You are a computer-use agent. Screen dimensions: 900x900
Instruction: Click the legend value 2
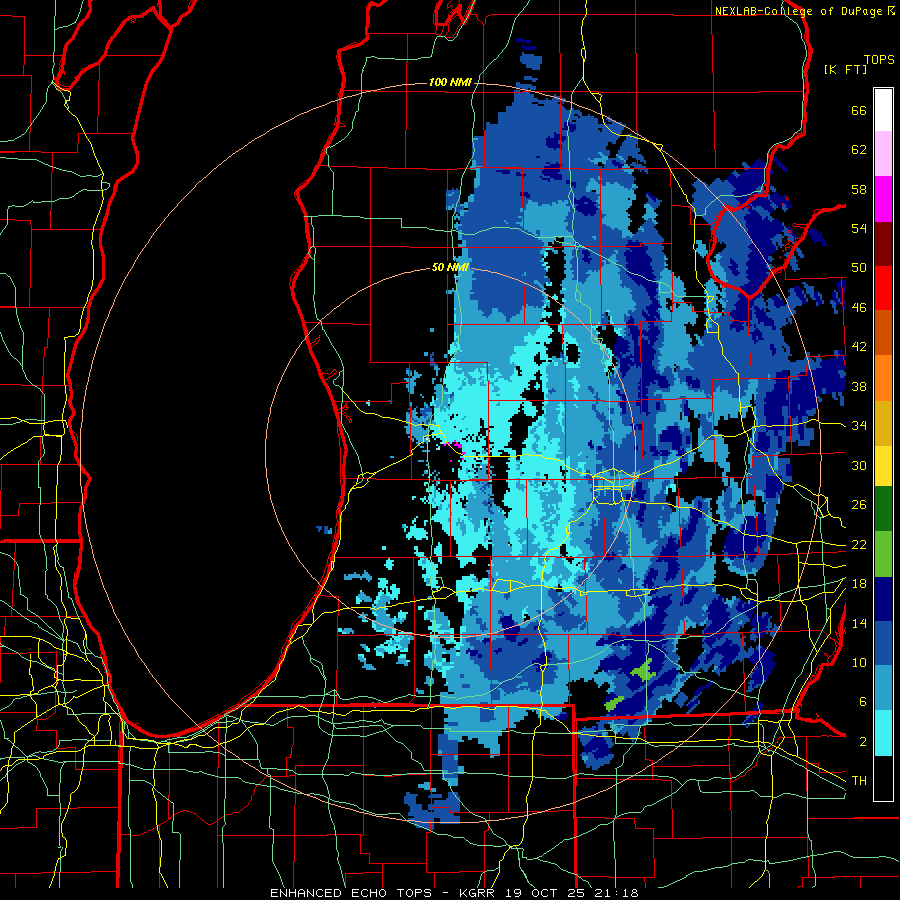(x=863, y=742)
